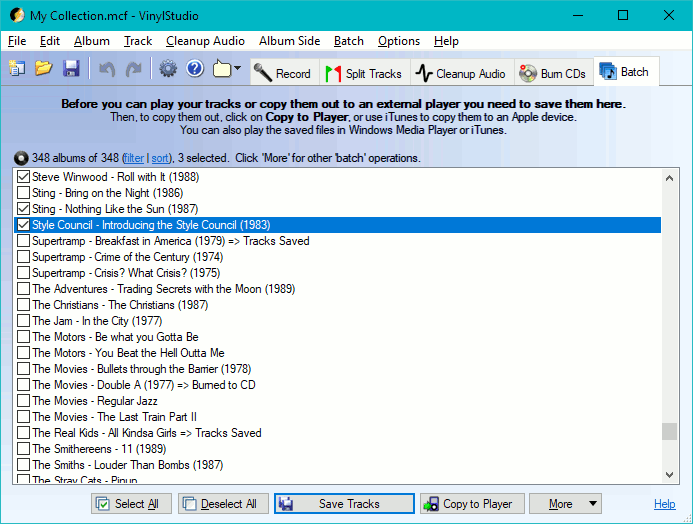Click the album list scroll up arrow
Screen dimensions: 693x524
[x=669, y=178]
